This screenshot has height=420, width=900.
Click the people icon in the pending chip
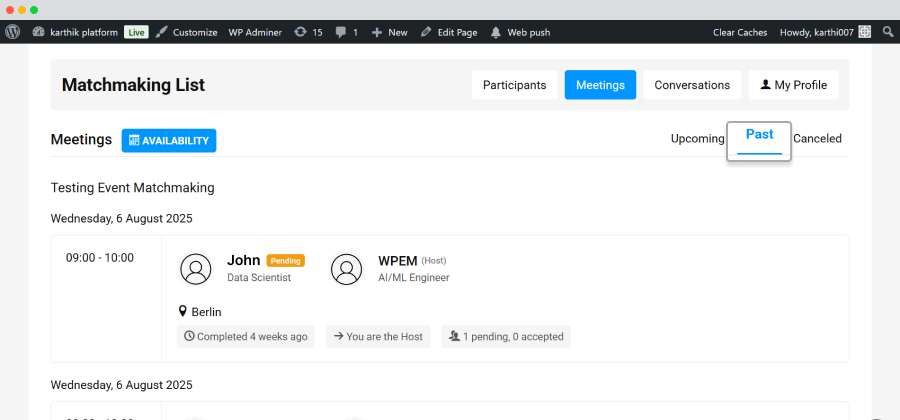[455, 336]
